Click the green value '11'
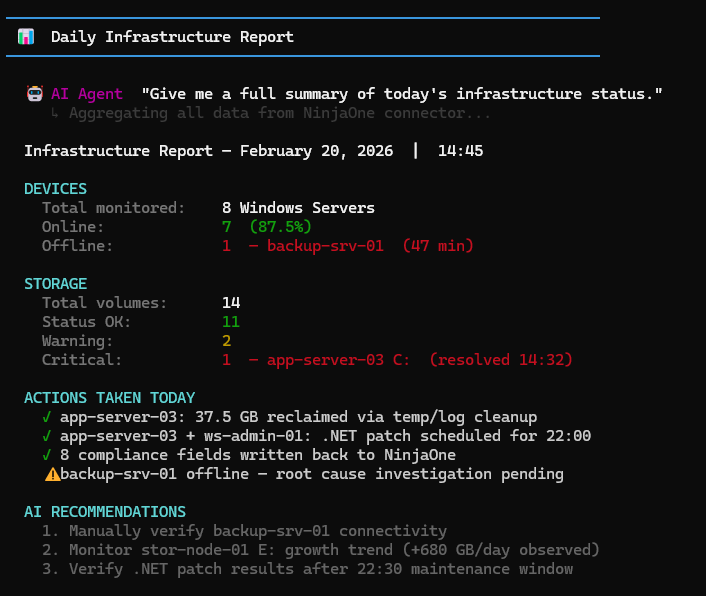 231,322
